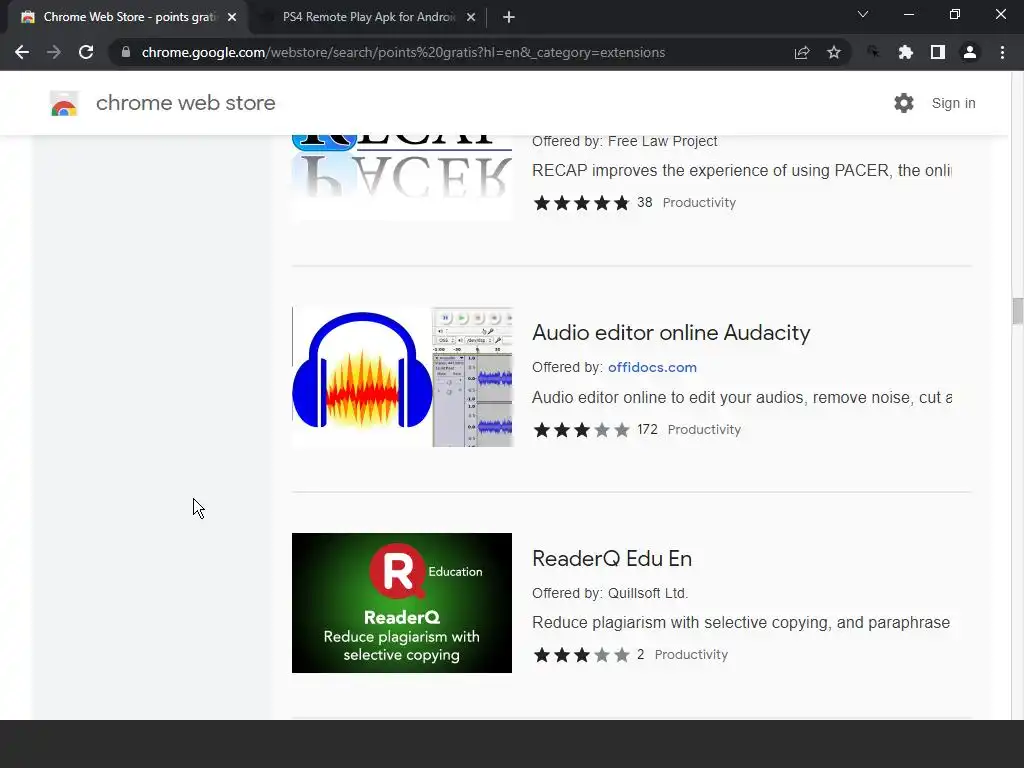1024x768 pixels.
Task: Click the page vertical scrollbar thumb
Action: click(x=1017, y=310)
